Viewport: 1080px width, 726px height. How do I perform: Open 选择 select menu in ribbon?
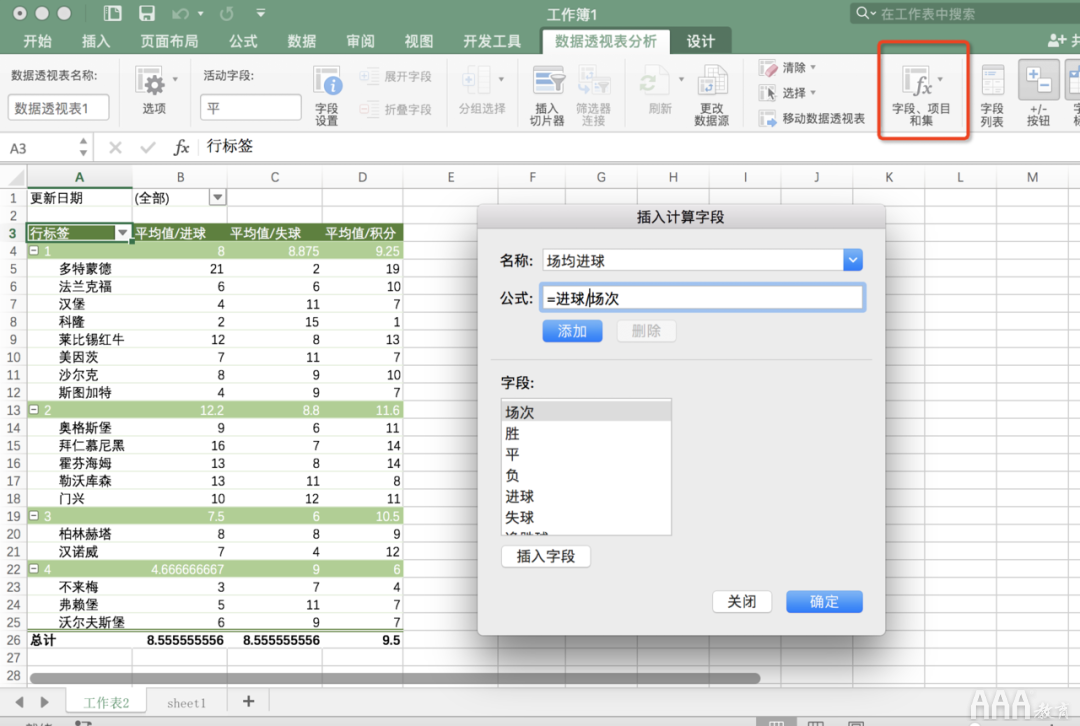tap(787, 92)
